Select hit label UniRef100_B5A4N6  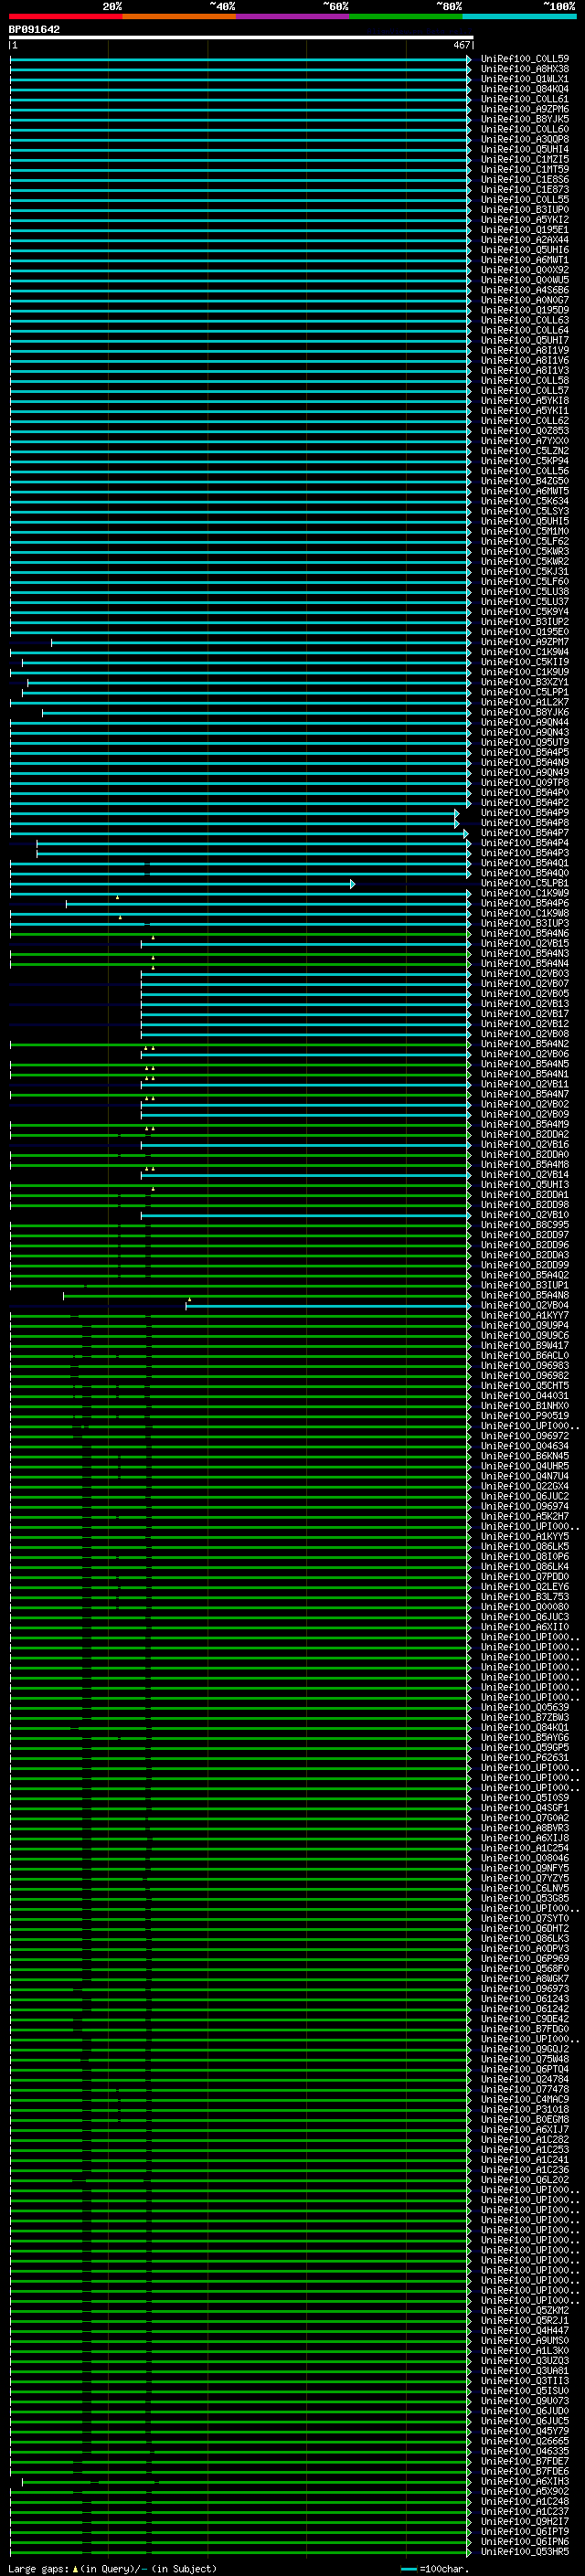tap(525, 934)
